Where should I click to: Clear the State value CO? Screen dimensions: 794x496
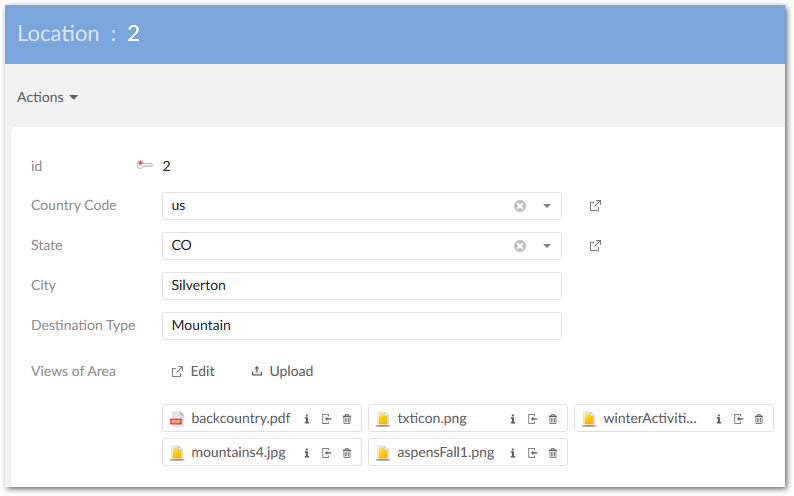point(520,246)
